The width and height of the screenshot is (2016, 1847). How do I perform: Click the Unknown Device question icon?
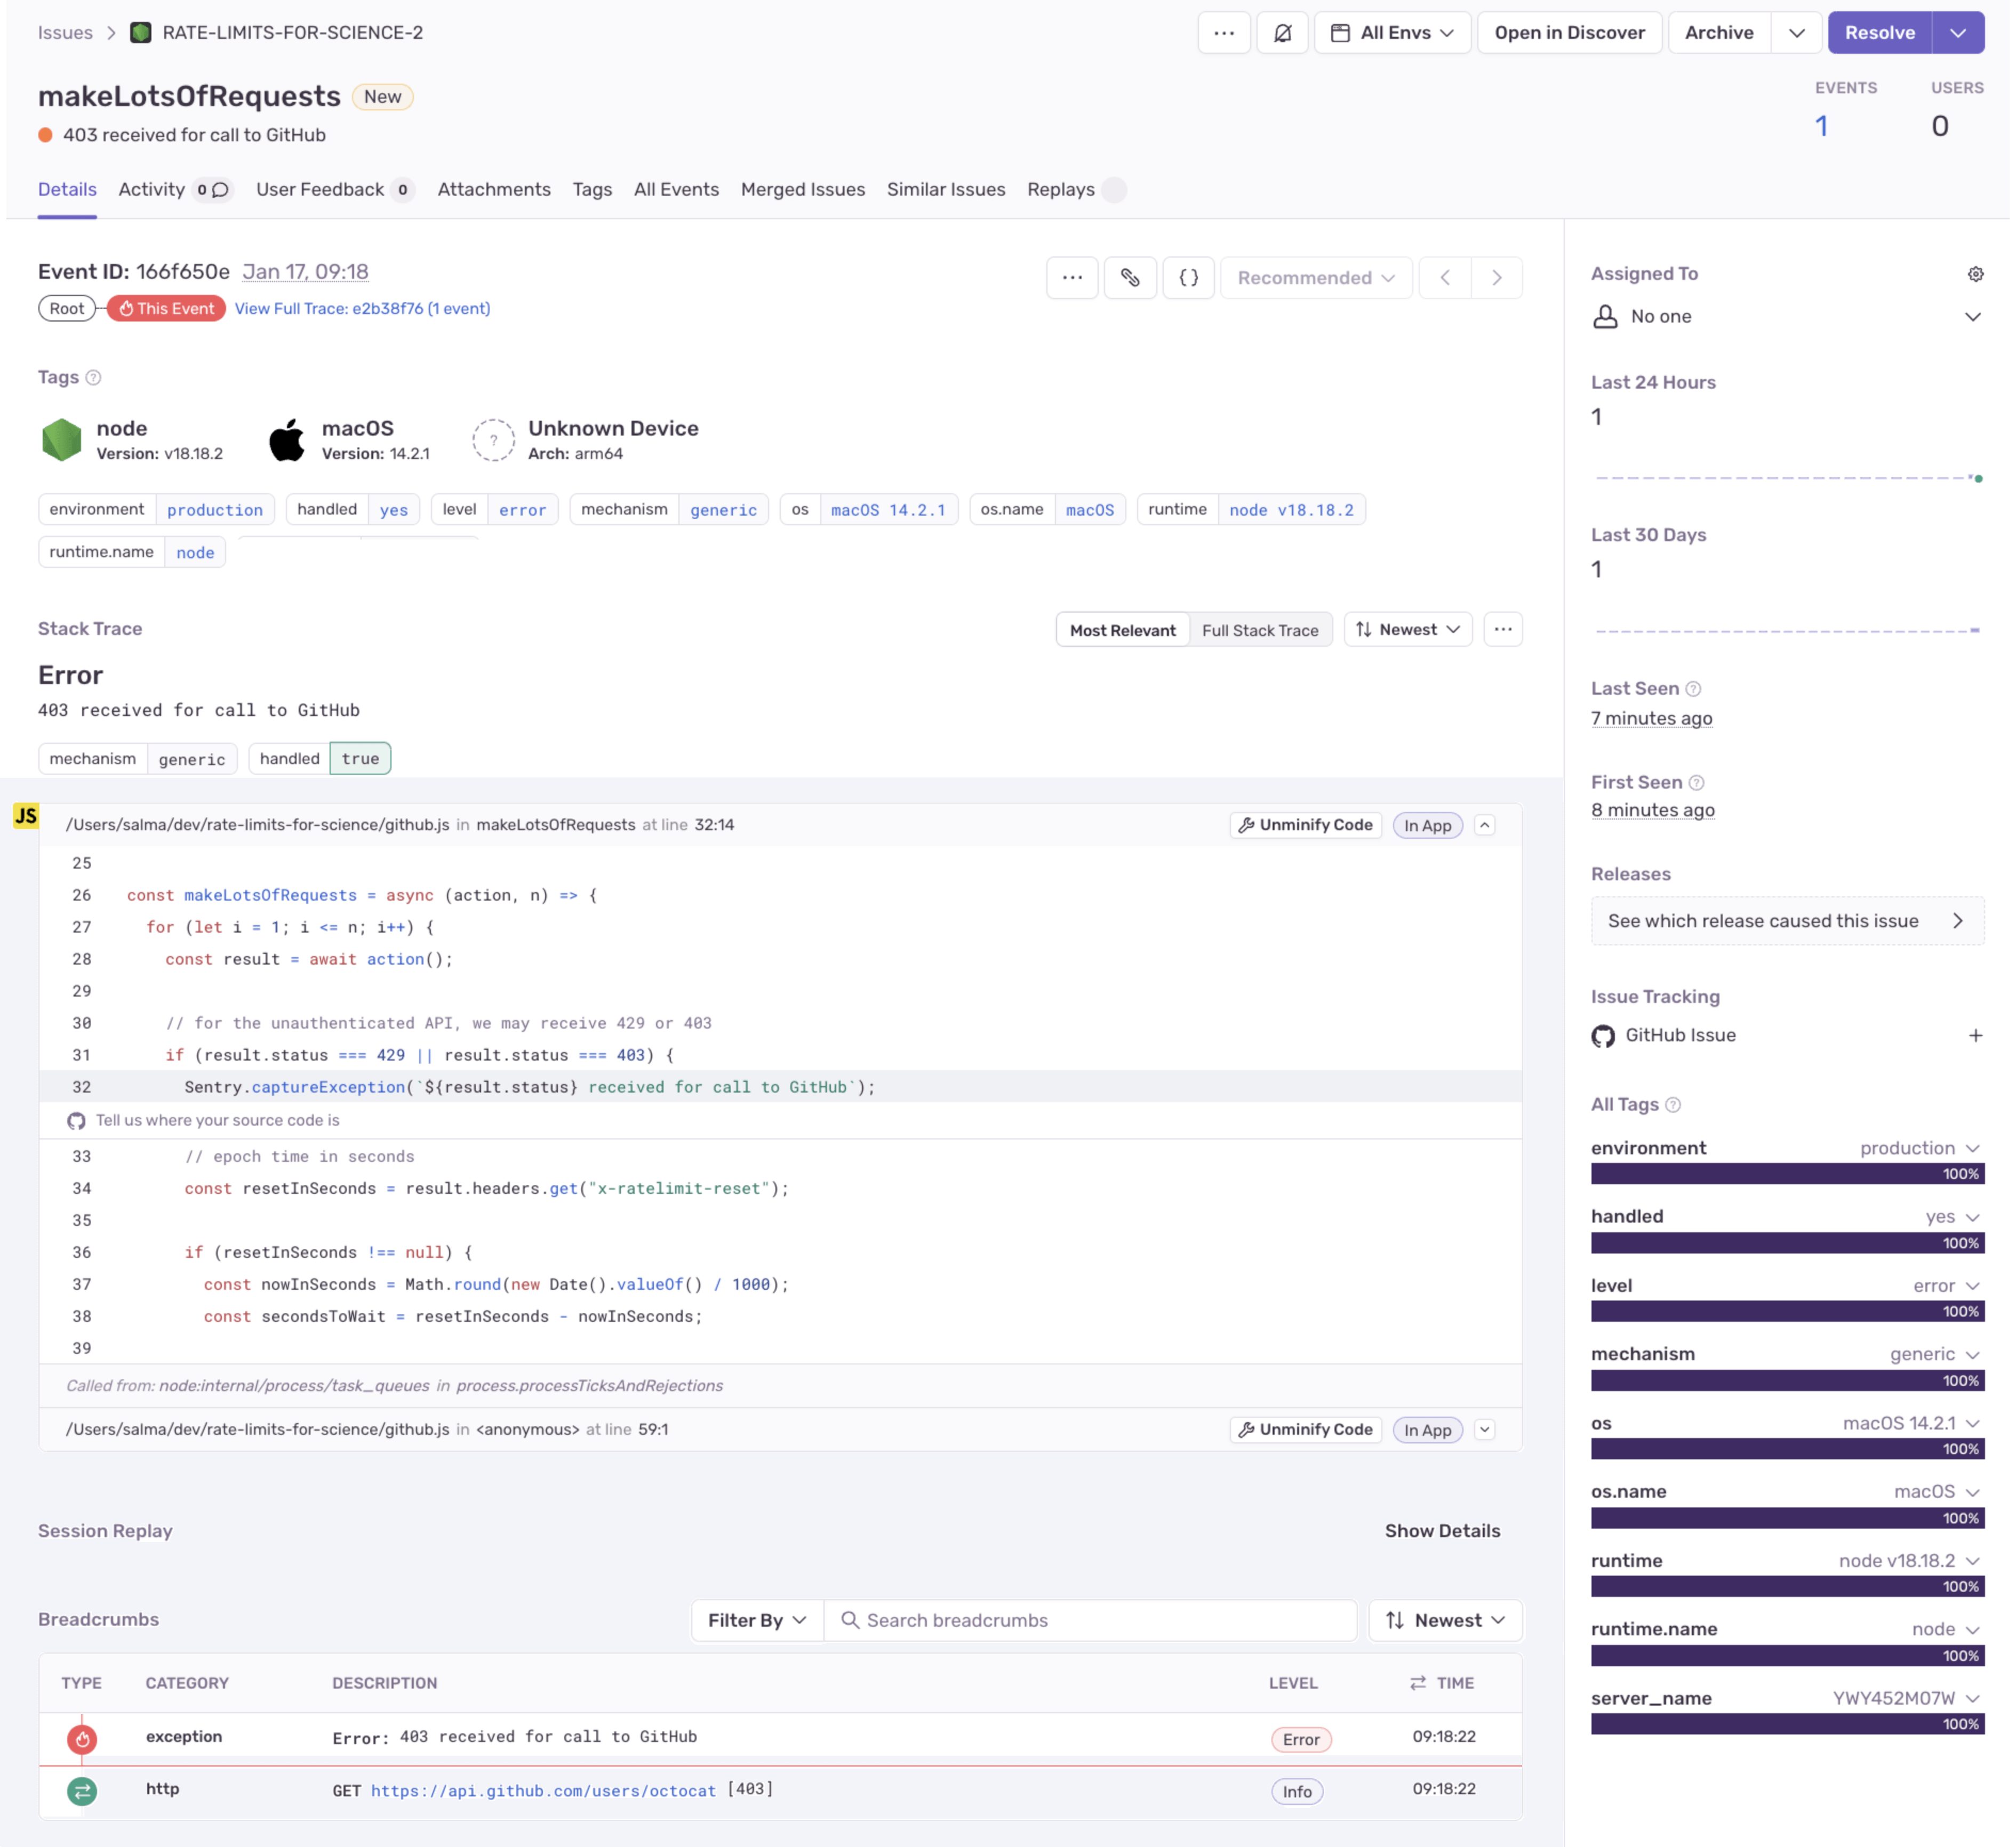tap(493, 440)
